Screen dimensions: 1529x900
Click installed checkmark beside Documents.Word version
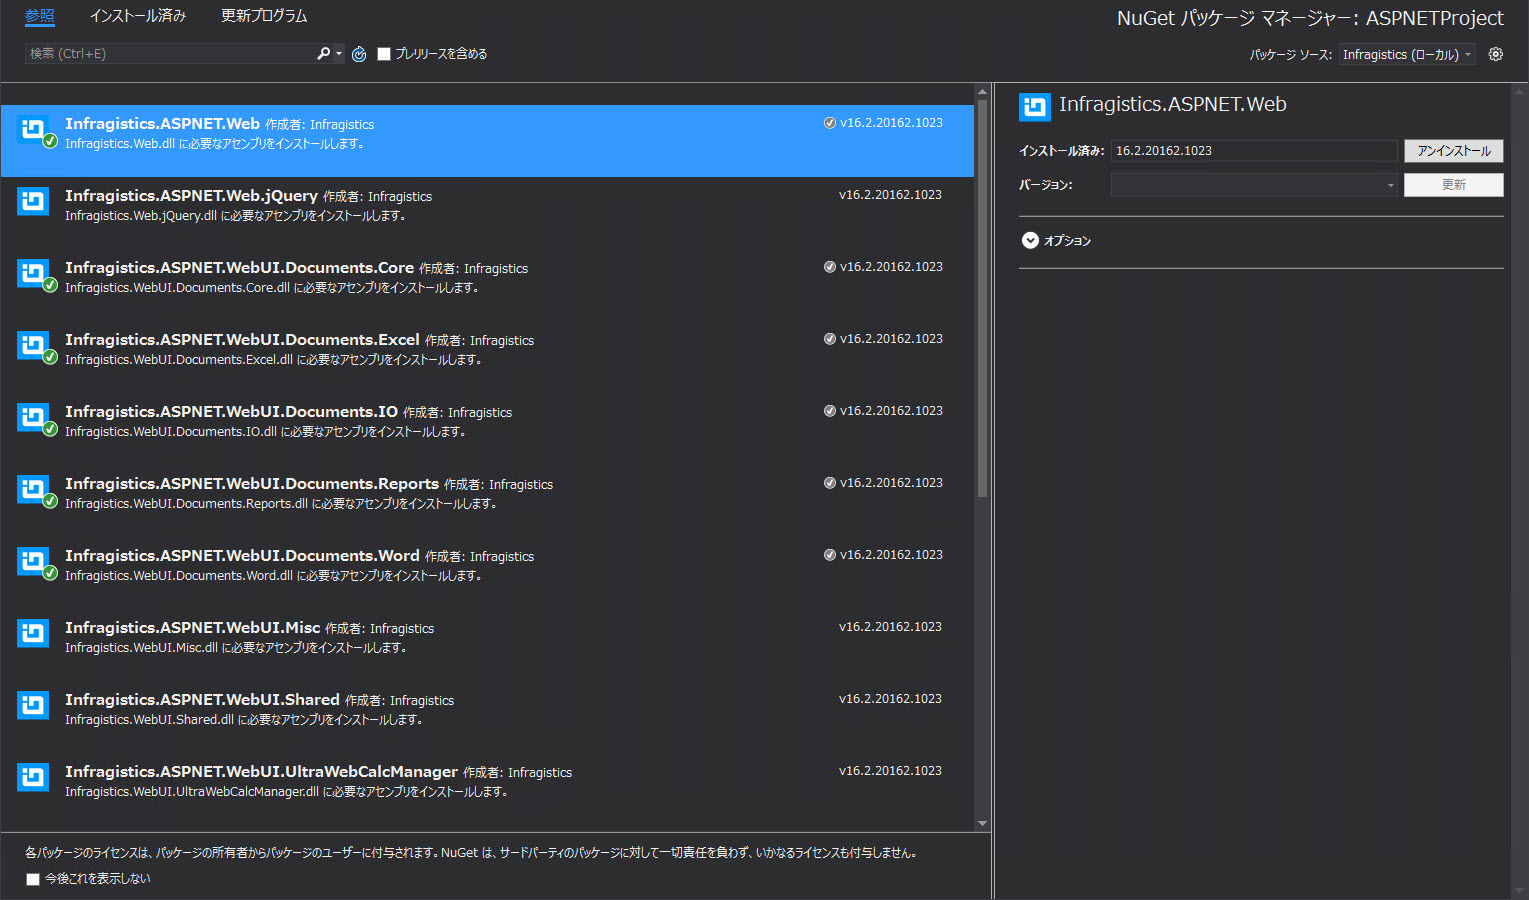click(830, 555)
